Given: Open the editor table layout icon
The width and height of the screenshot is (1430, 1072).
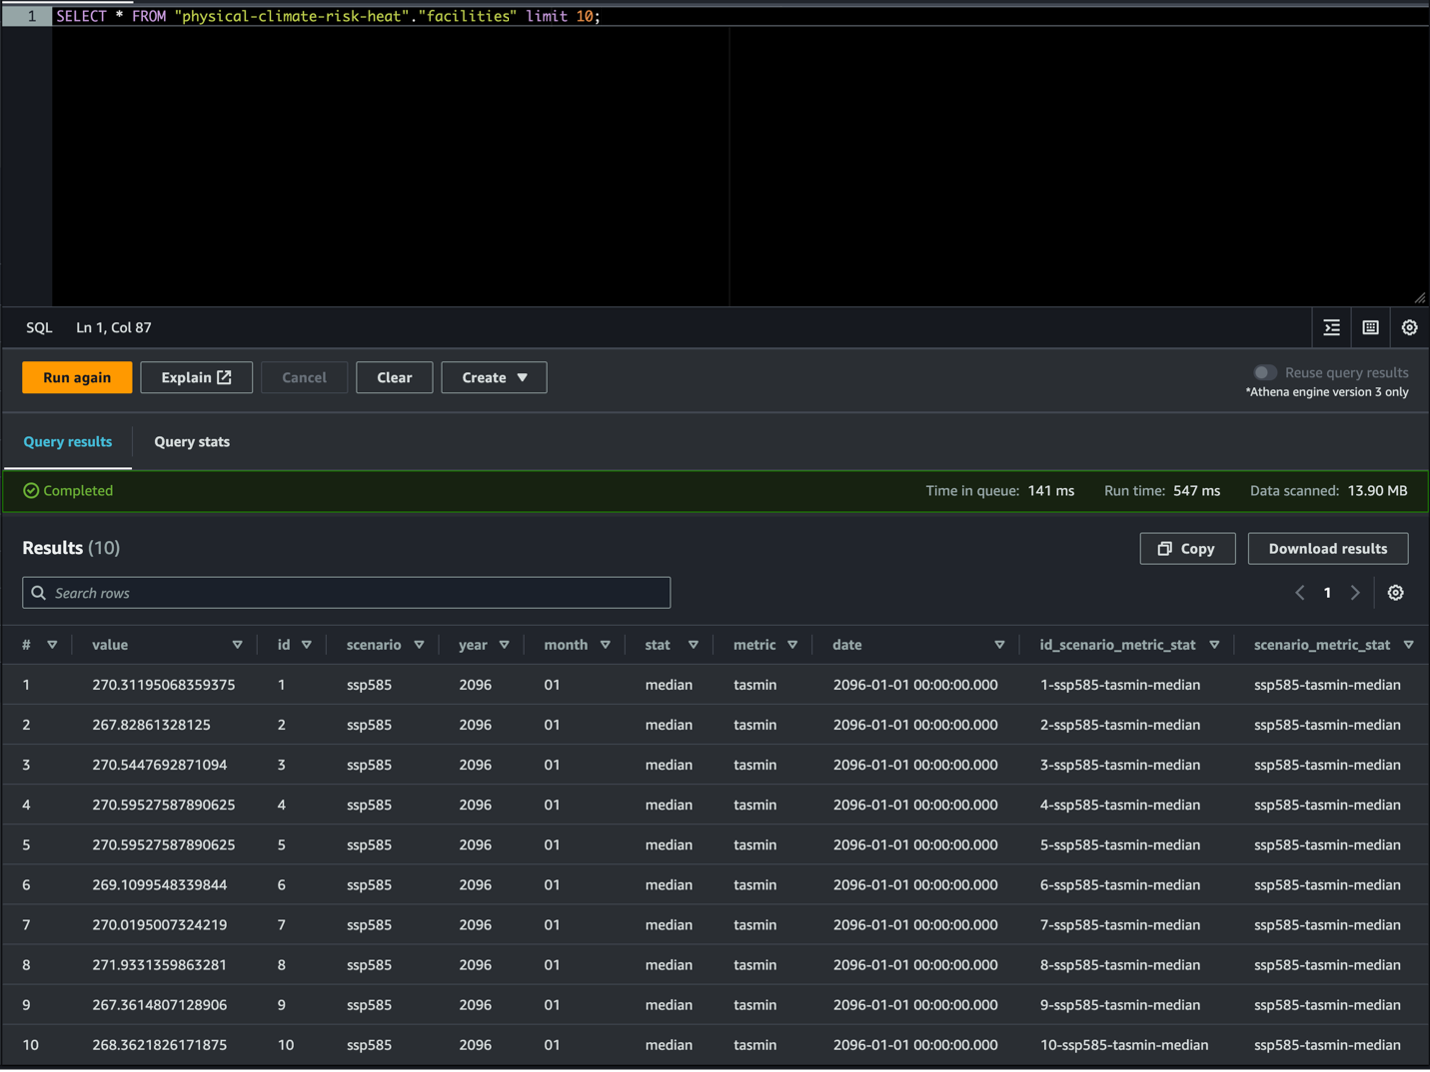Looking at the screenshot, I should 1370,328.
